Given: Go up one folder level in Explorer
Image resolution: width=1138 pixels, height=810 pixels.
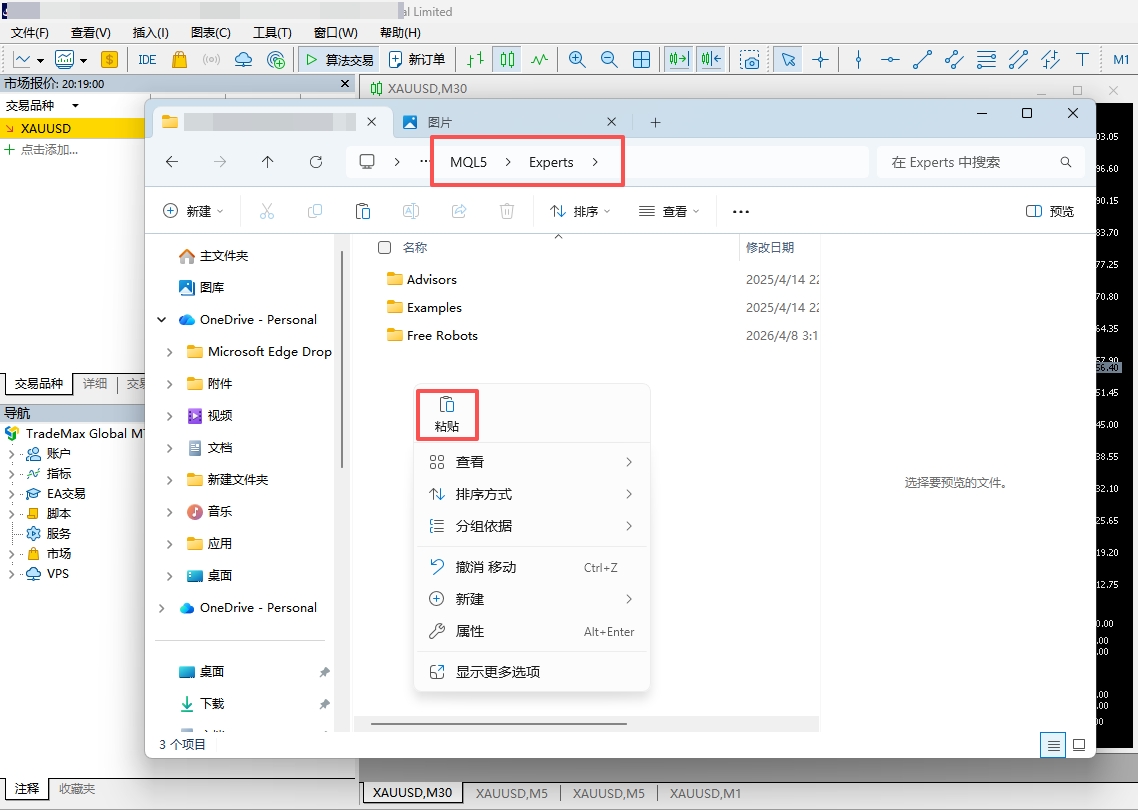Looking at the screenshot, I should pyautogui.click(x=267, y=163).
